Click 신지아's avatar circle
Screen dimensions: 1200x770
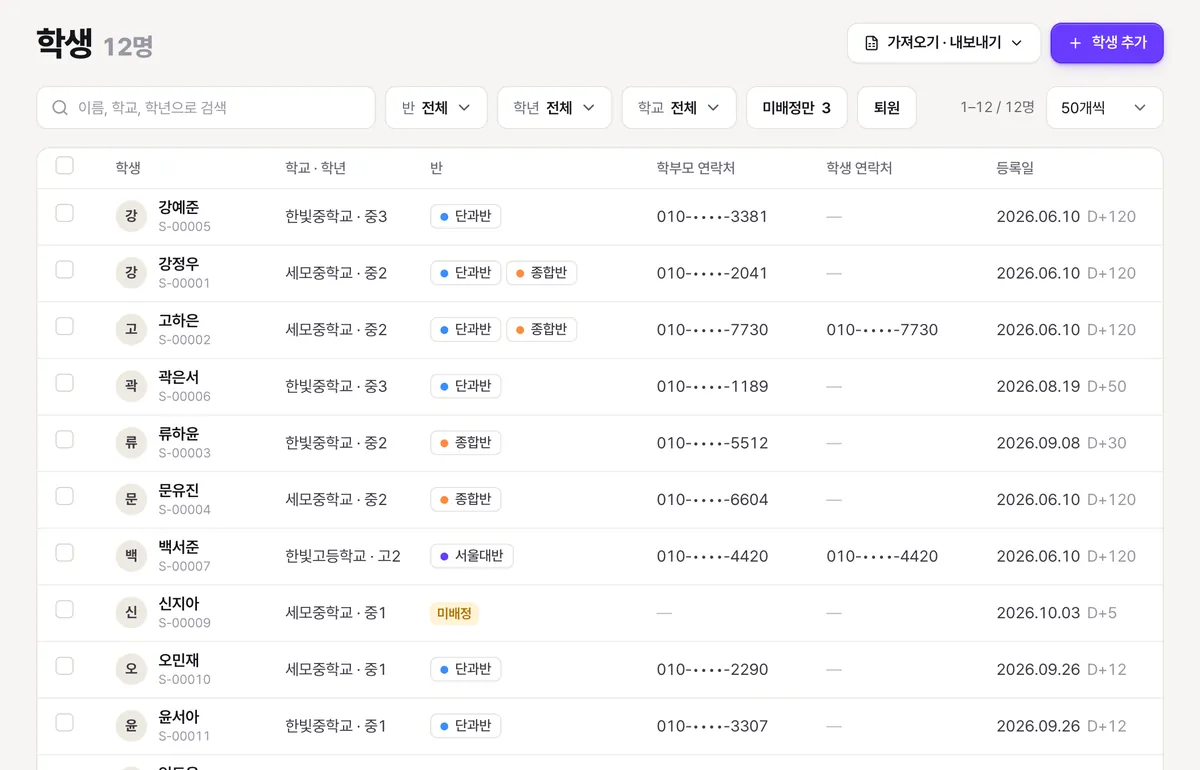[x=131, y=612]
